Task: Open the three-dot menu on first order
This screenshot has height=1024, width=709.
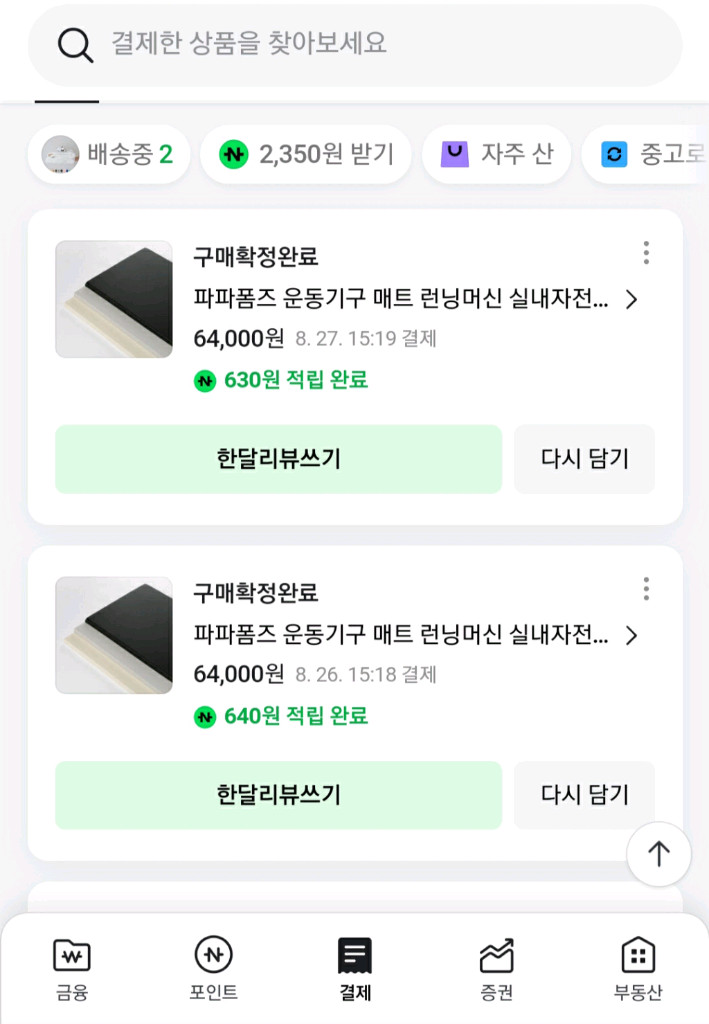Action: (647, 254)
